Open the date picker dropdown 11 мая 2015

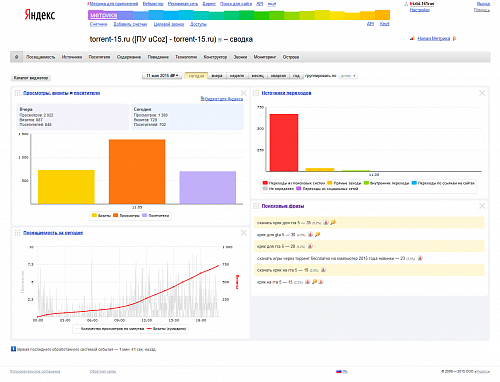(162, 76)
